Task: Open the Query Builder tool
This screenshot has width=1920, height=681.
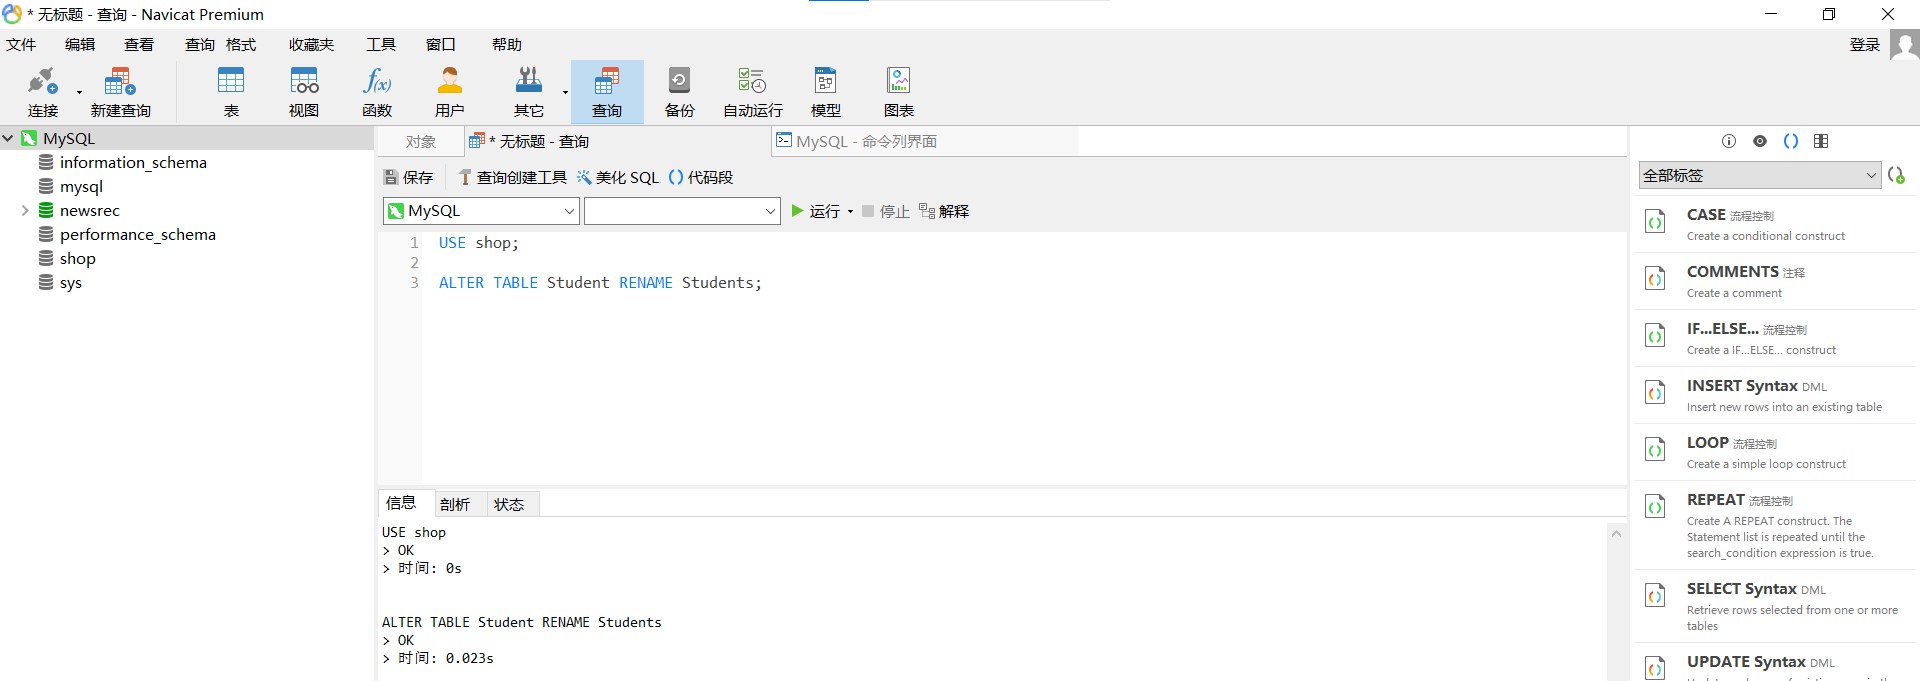Action: click(512, 177)
